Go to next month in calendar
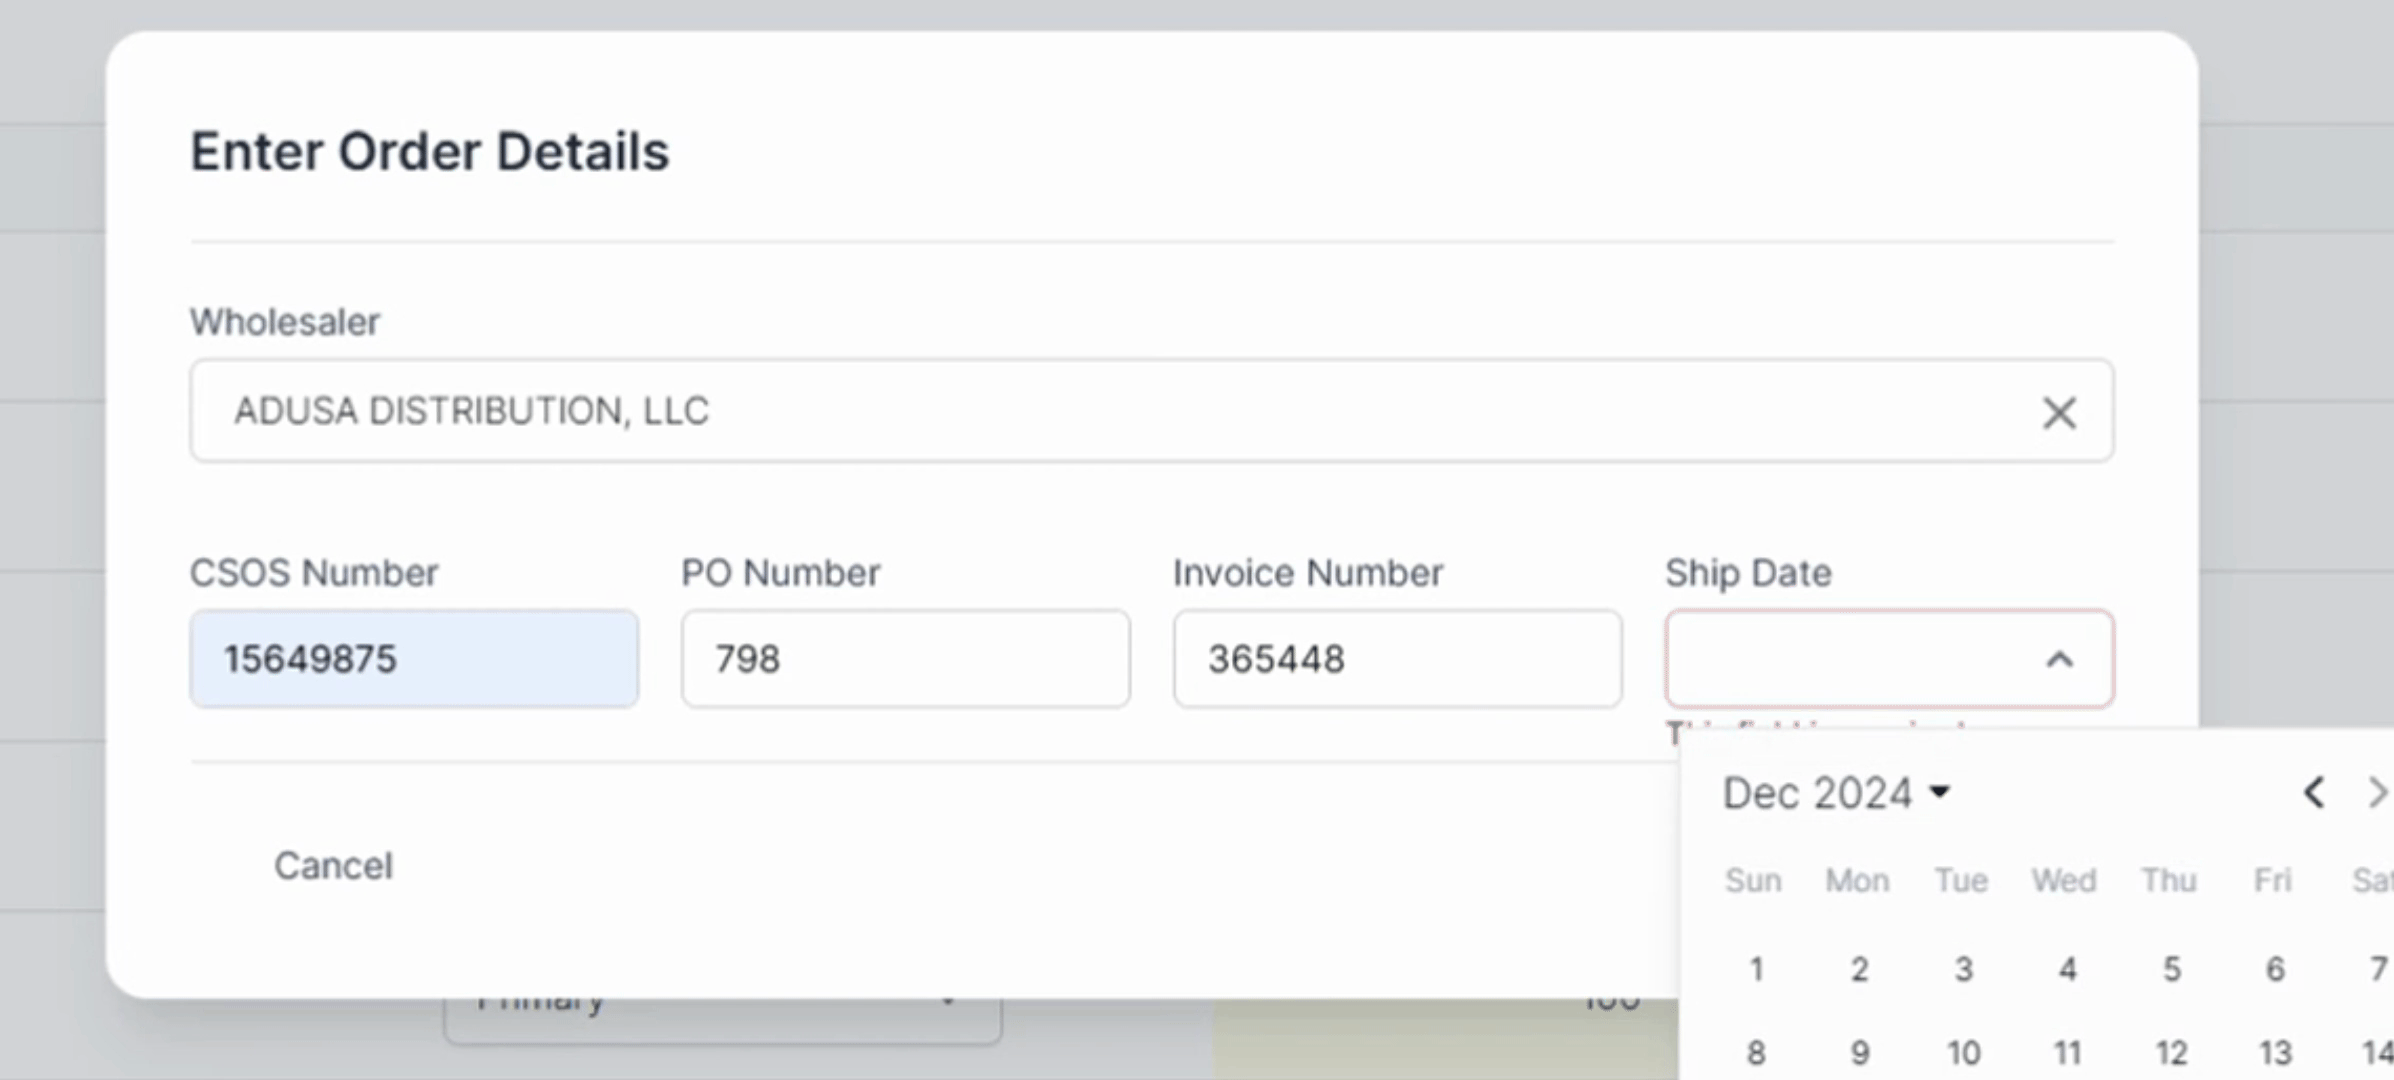The height and width of the screenshot is (1080, 2394). pyautogui.click(x=2377, y=793)
